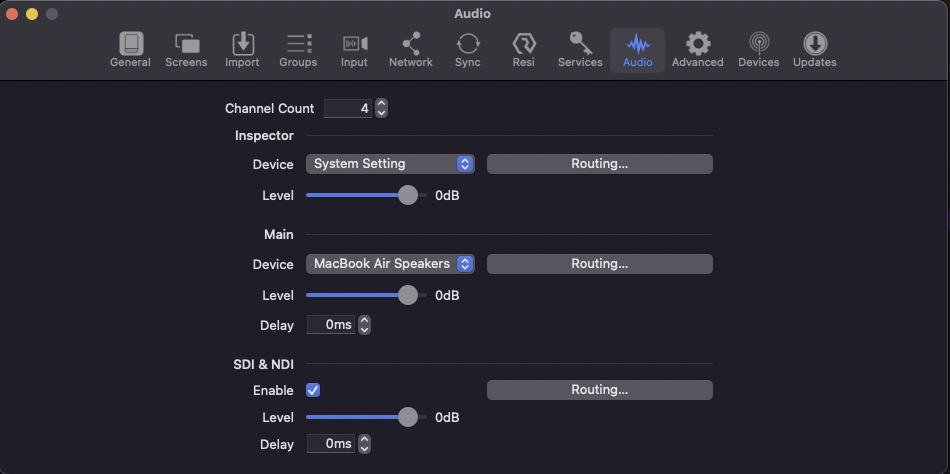The image size is (950, 474).
Task: Open the Resi preferences tab
Action: tap(523, 50)
